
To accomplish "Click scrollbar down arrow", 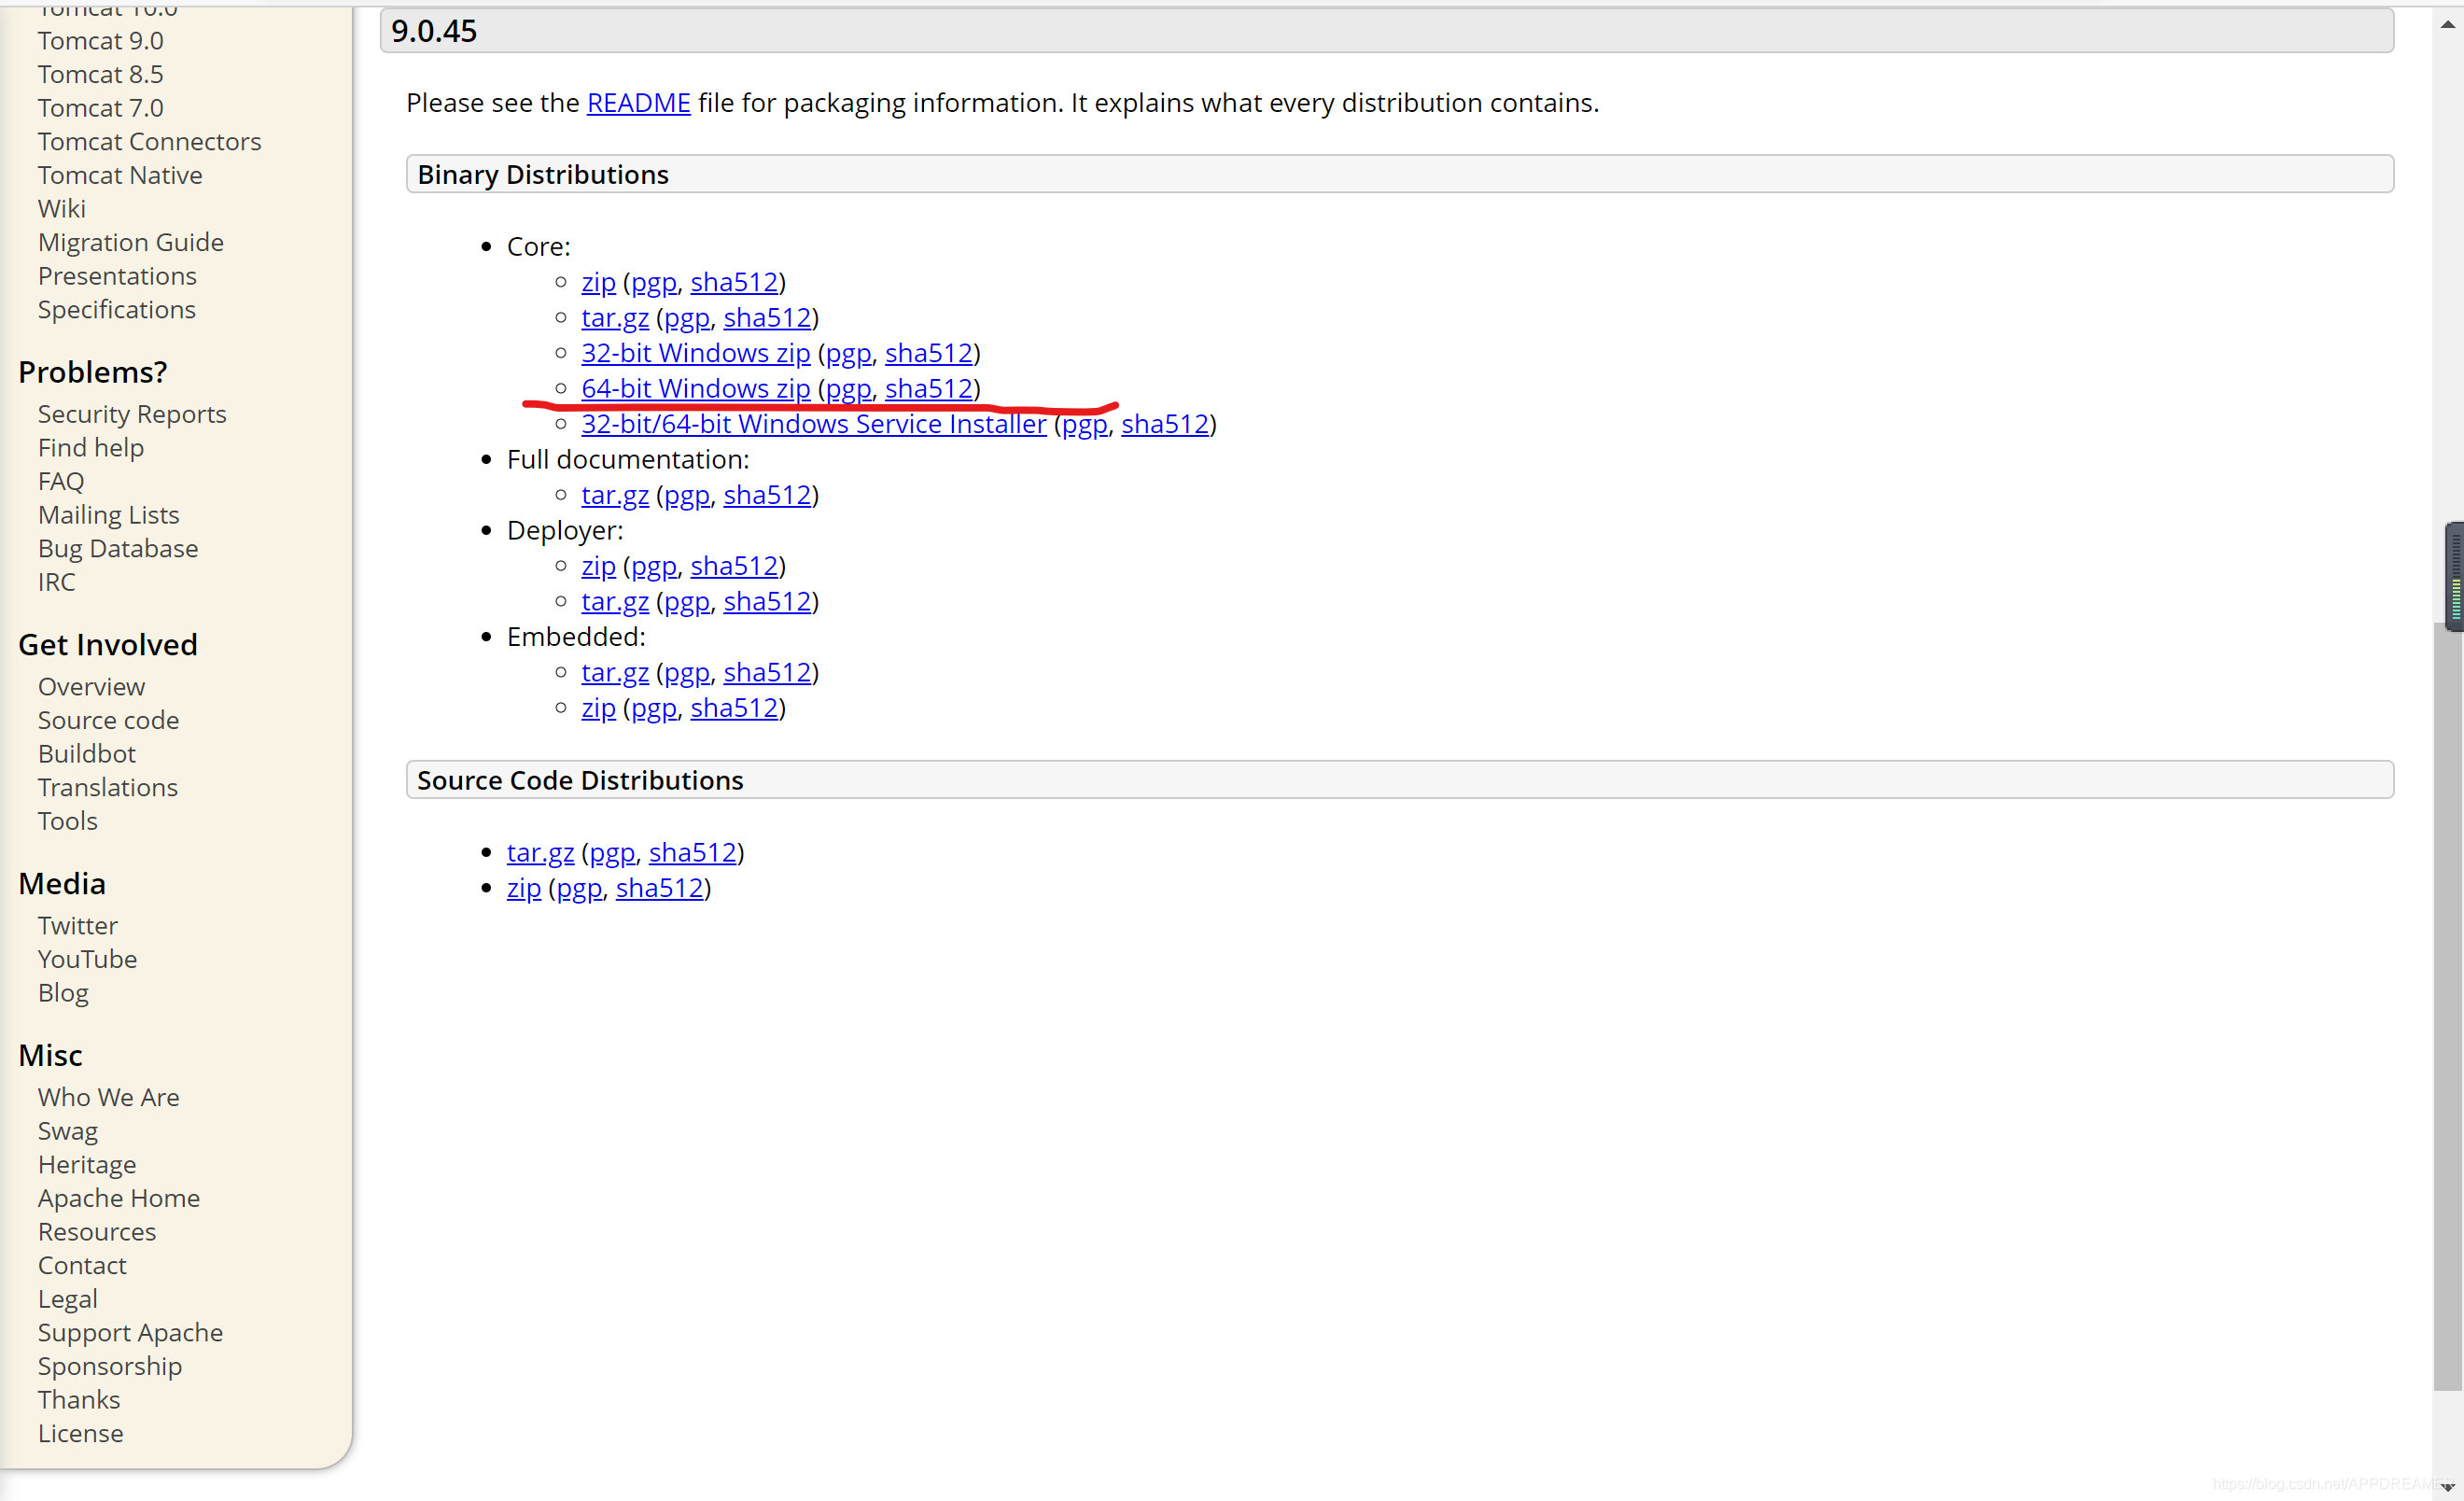I will tap(2447, 1487).
